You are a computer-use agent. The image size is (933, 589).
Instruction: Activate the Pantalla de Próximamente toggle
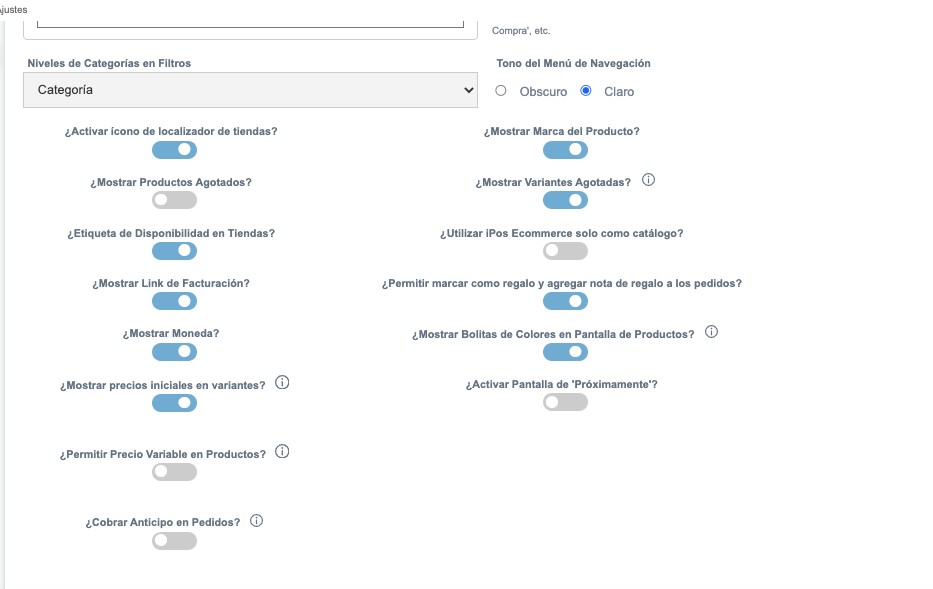click(x=565, y=402)
